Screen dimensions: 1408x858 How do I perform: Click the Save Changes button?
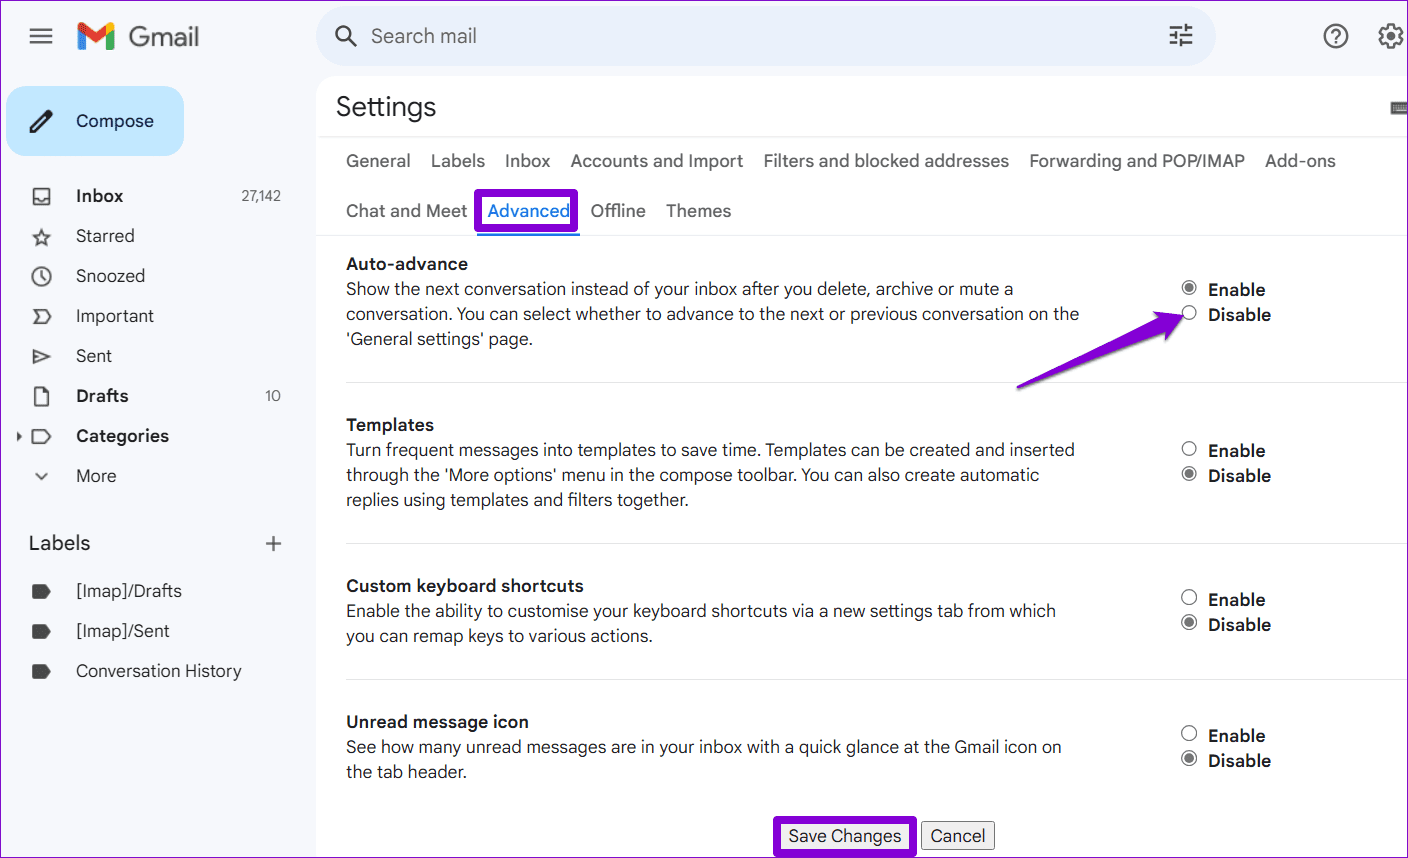843,835
